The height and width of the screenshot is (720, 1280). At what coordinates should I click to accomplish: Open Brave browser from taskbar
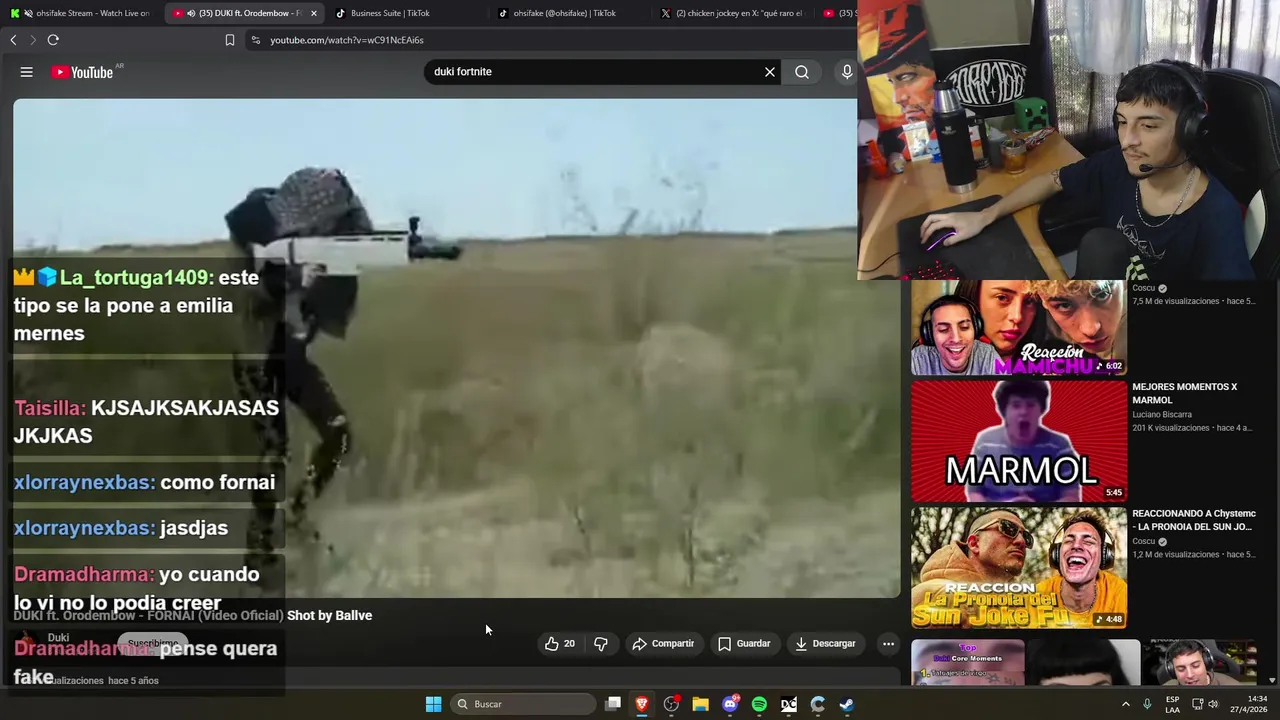(642, 704)
